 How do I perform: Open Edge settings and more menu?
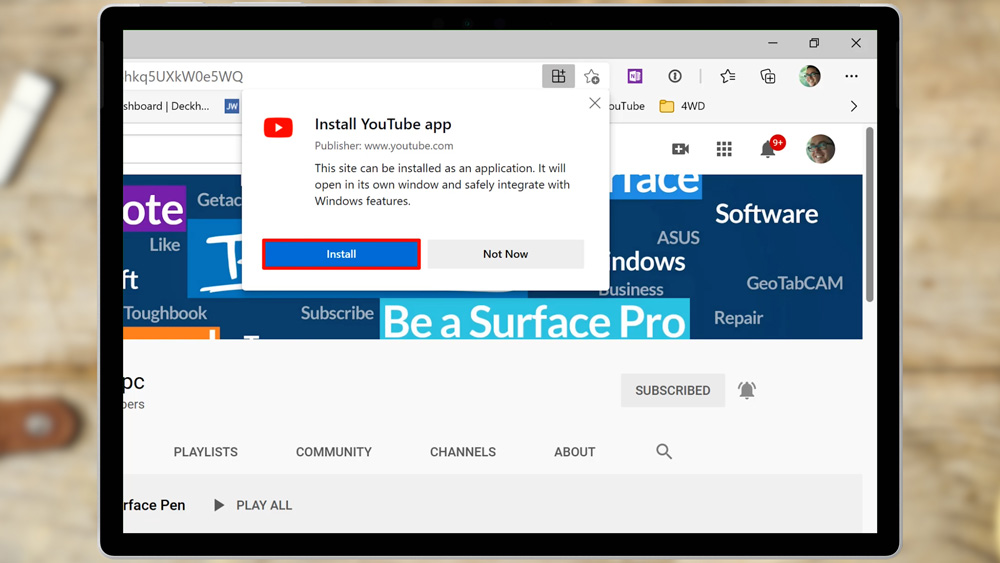coord(851,76)
